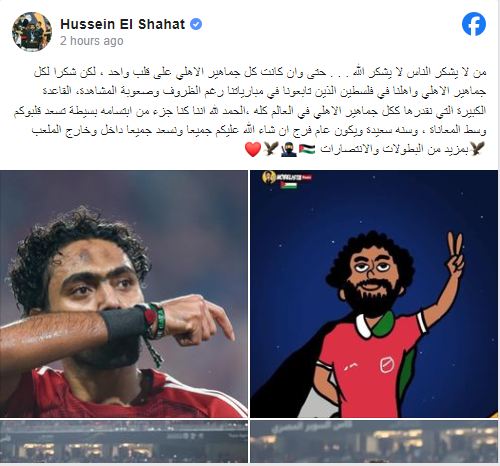Open the Facebook logo link
This screenshot has width=500, height=466.
[x=474, y=24]
